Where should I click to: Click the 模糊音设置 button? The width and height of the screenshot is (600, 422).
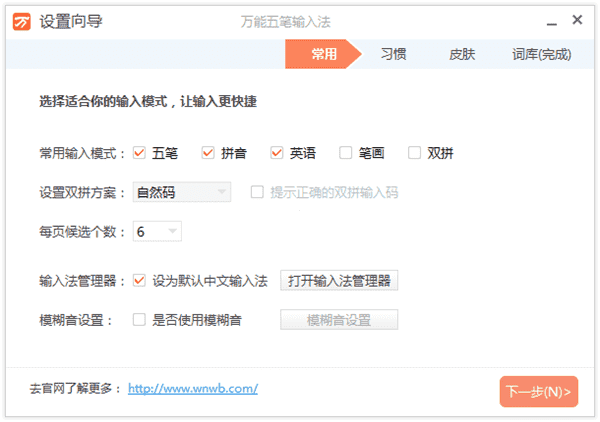(x=339, y=320)
